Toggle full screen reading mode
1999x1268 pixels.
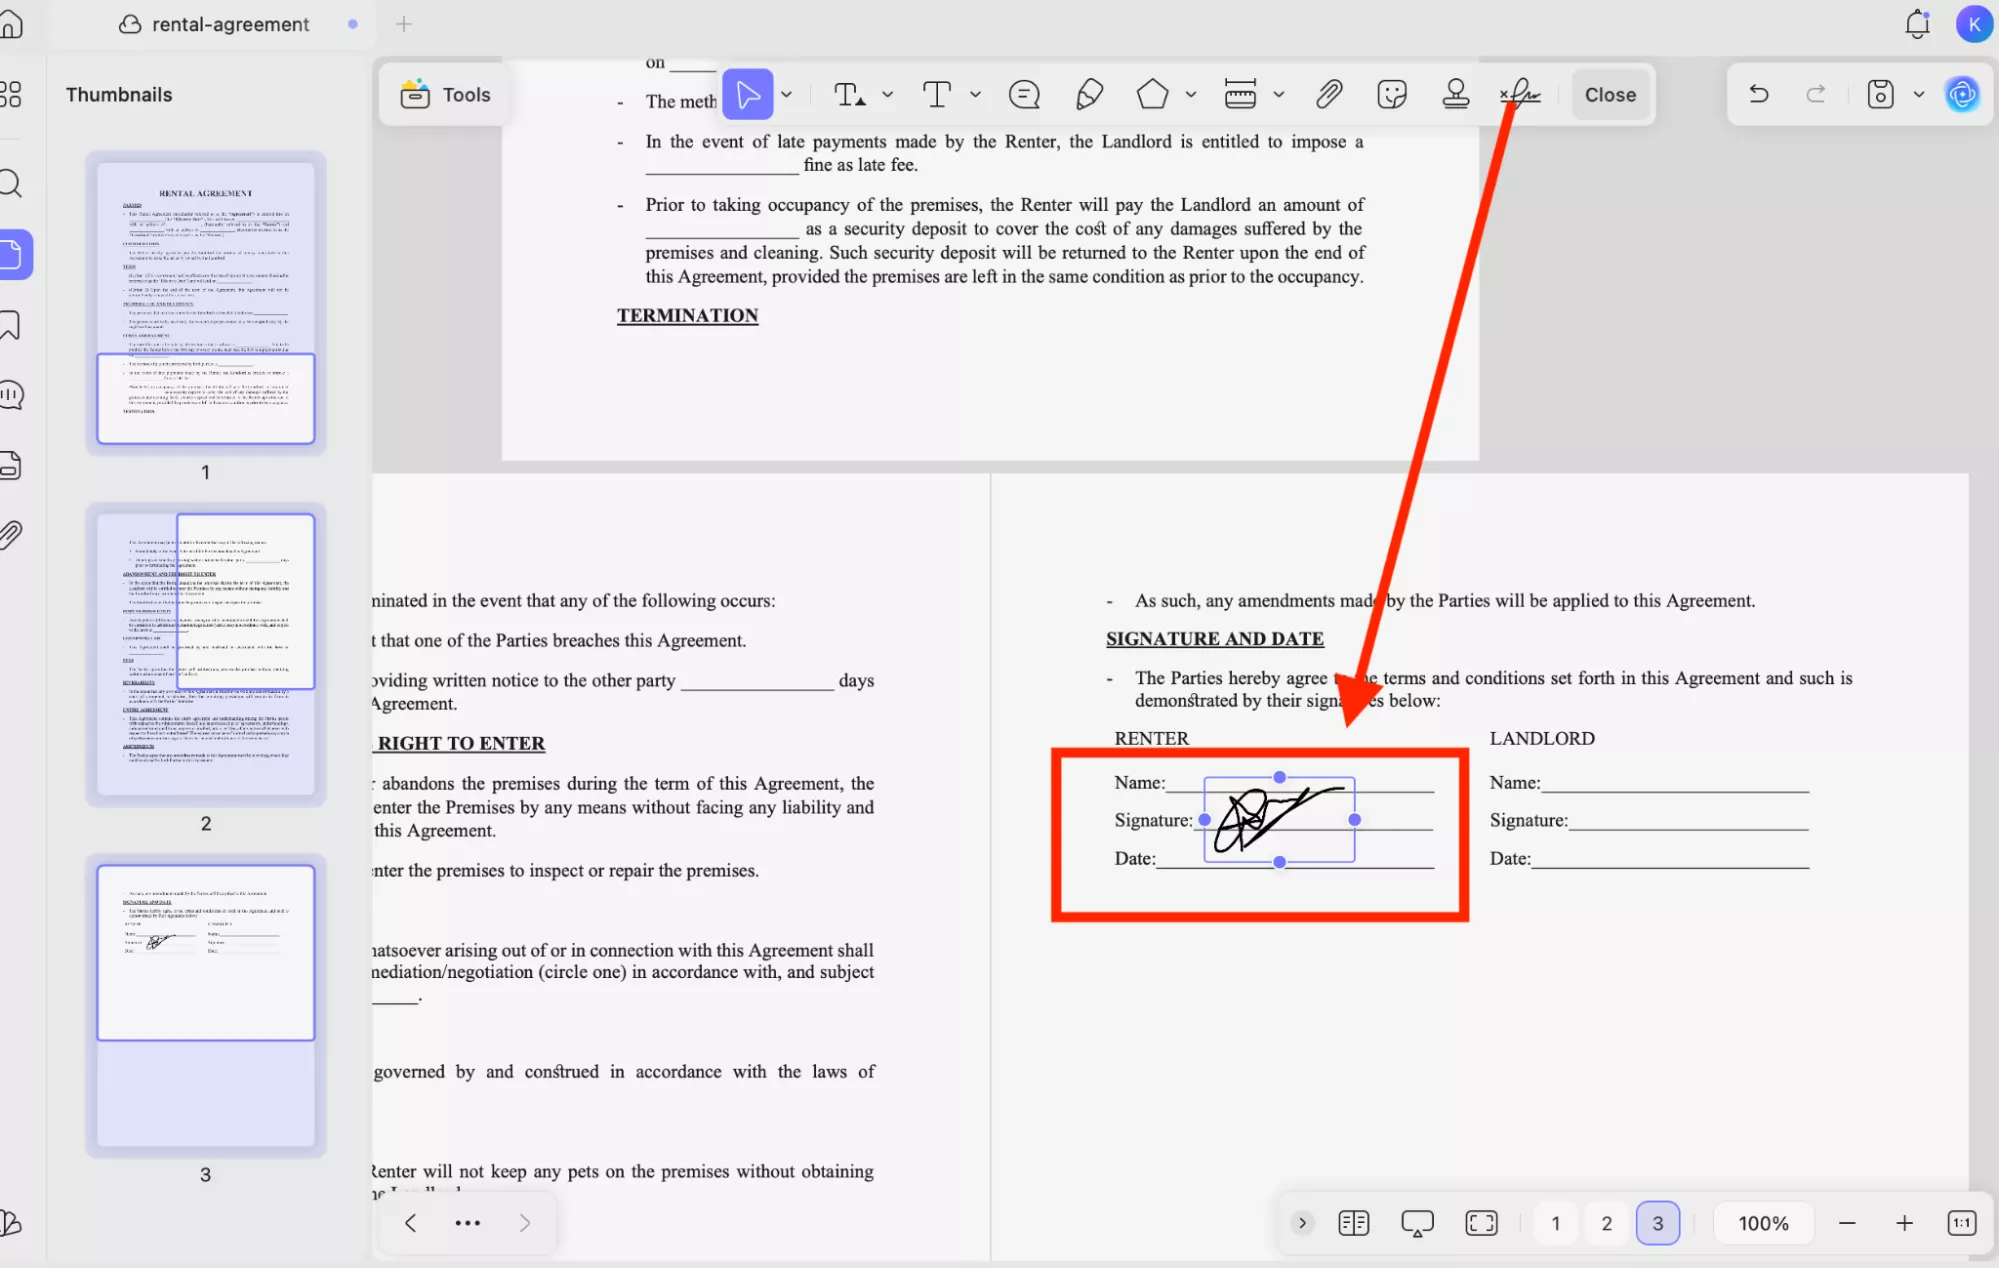coord(1481,1222)
